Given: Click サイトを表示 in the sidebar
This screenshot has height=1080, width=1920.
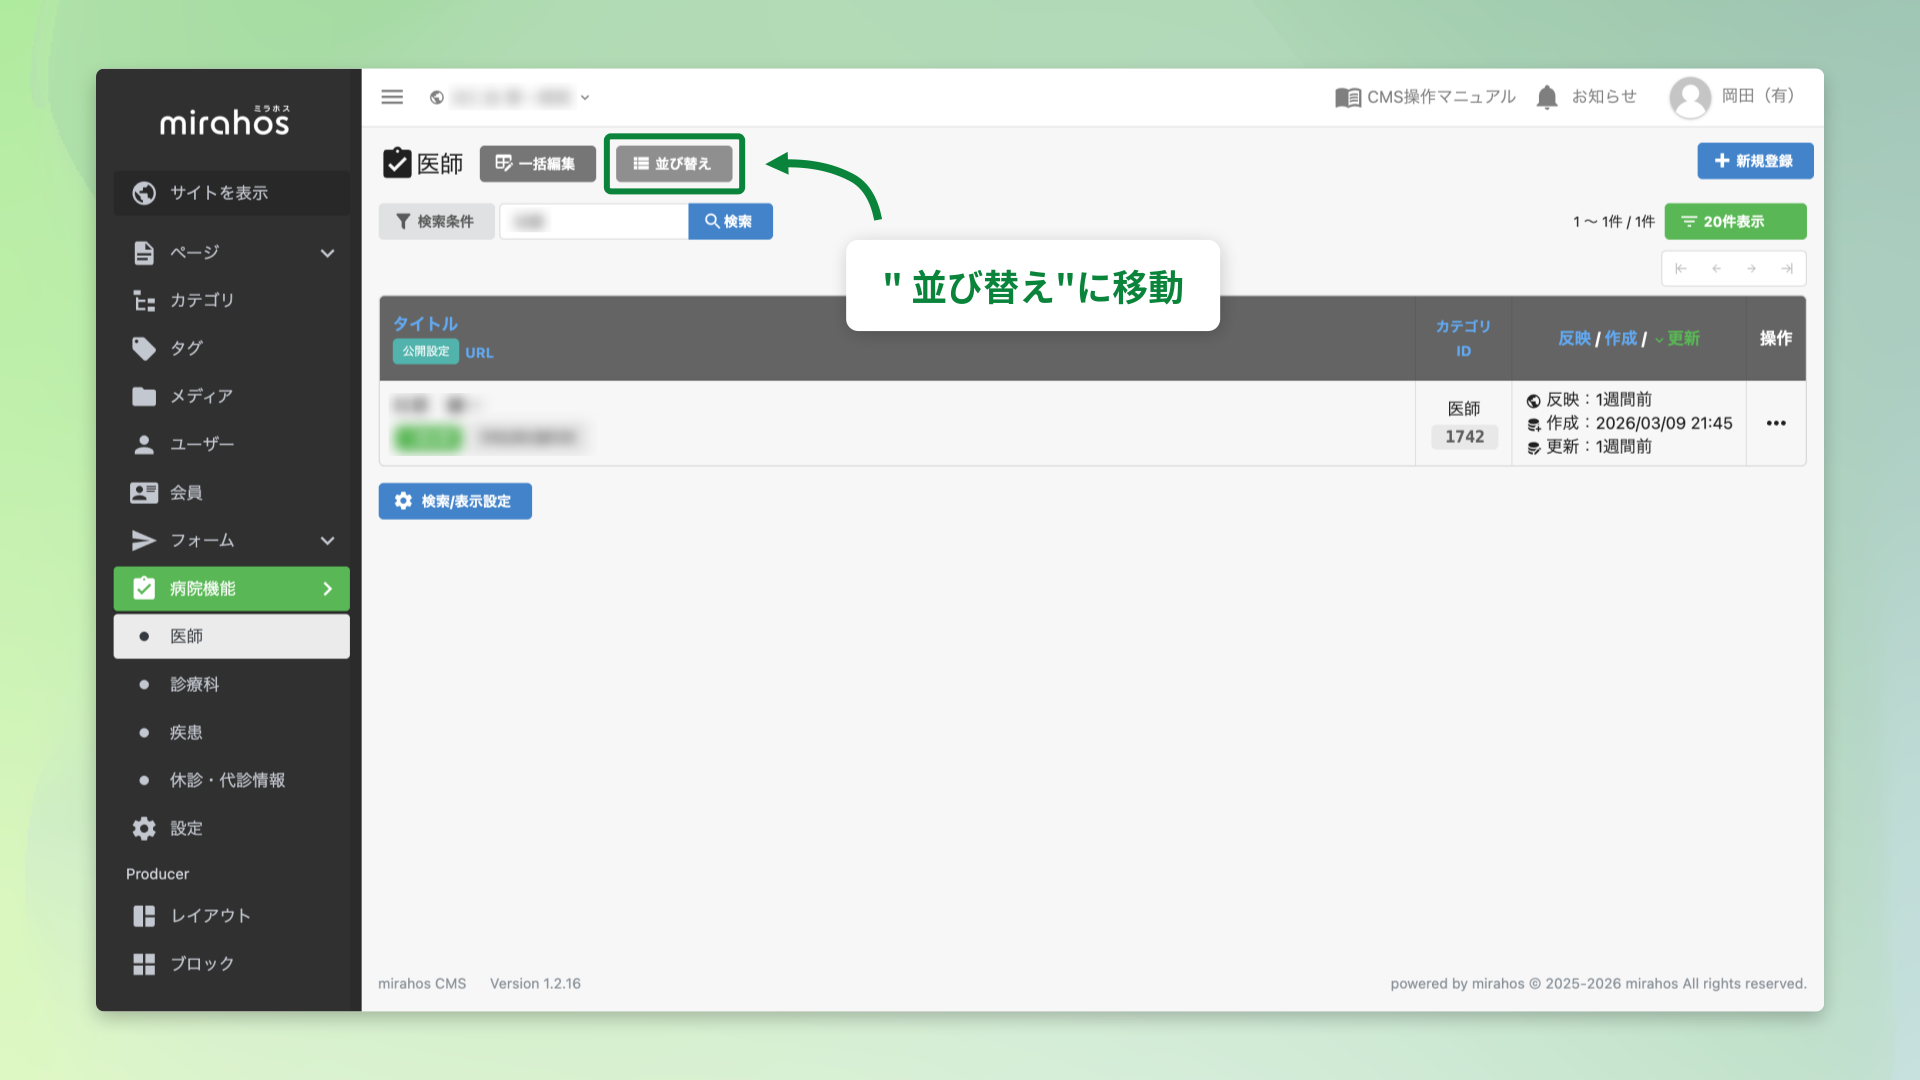Looking at the screenshot, I should click(x=232, y=193).
